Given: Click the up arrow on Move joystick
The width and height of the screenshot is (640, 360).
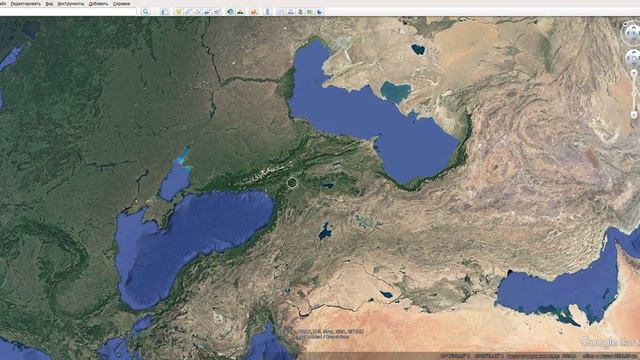Looking at the screenshot, I should 634,52.
